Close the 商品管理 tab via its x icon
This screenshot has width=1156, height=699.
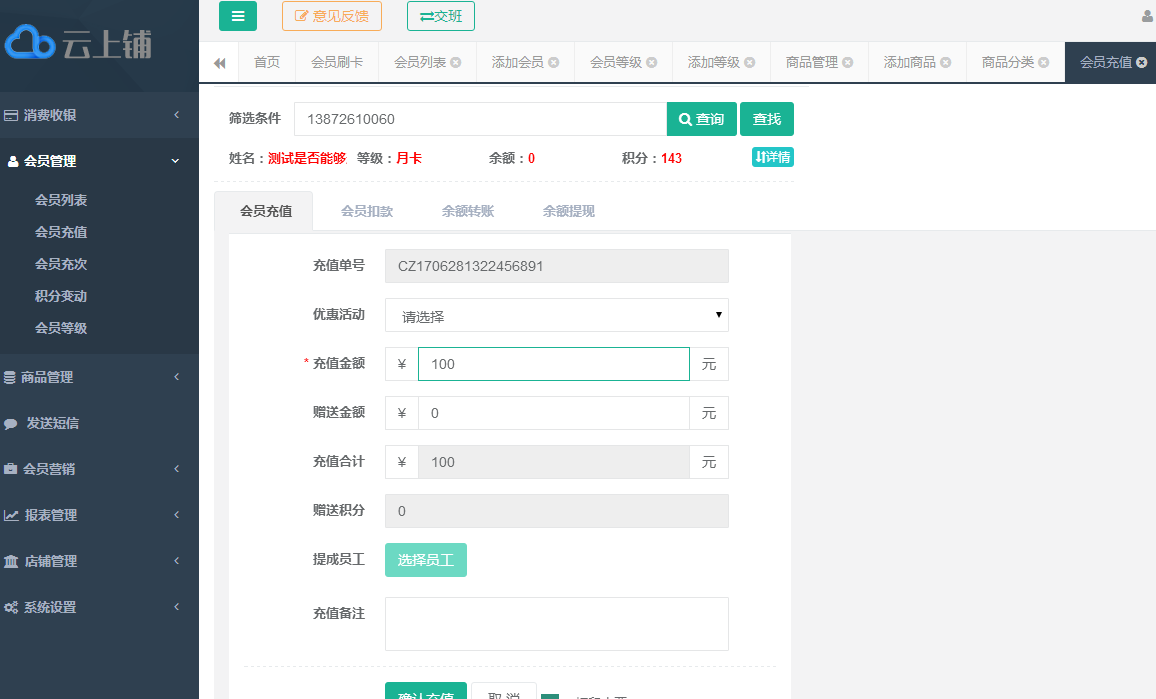tap(848, 63)
